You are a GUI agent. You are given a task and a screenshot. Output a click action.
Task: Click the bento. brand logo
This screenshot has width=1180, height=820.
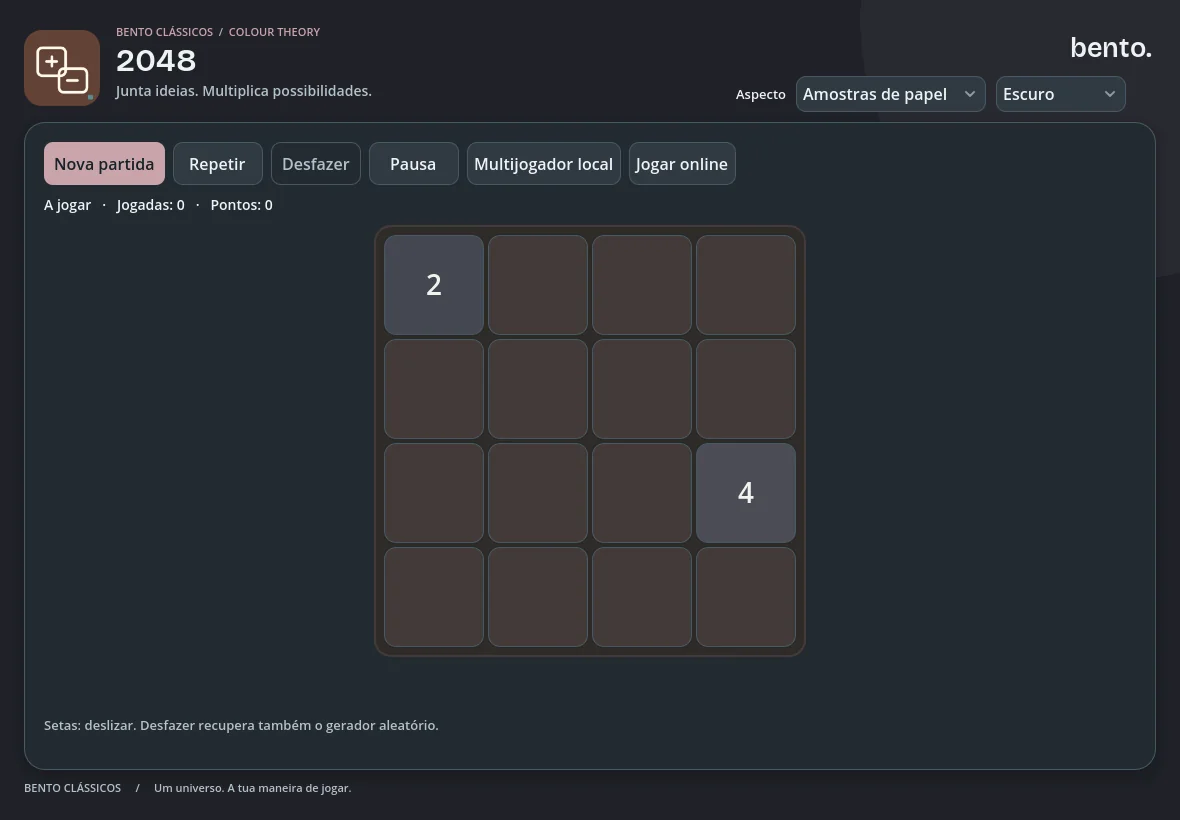(1111, 47)
